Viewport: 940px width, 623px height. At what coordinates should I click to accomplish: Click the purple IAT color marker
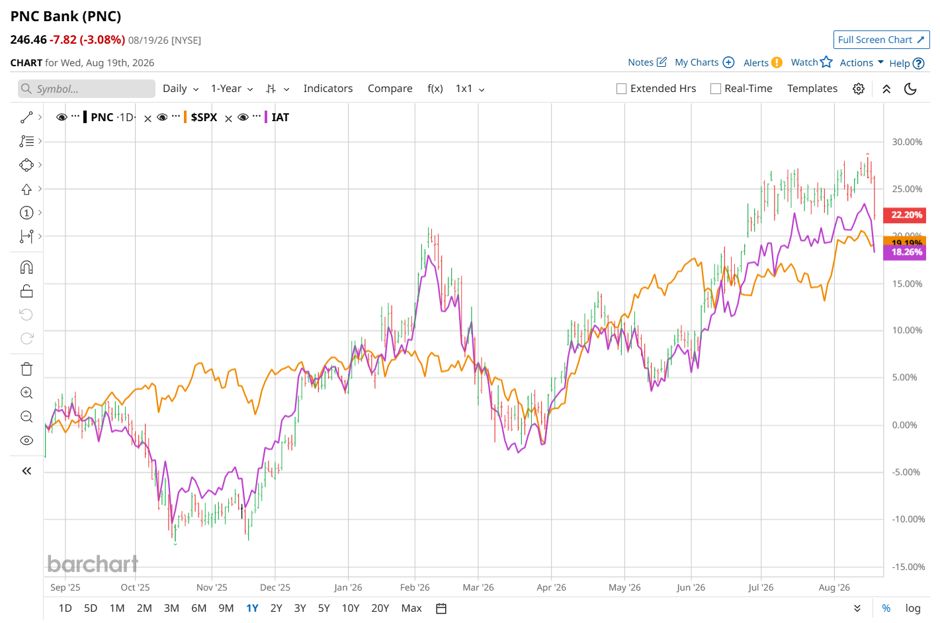[266, 117]
